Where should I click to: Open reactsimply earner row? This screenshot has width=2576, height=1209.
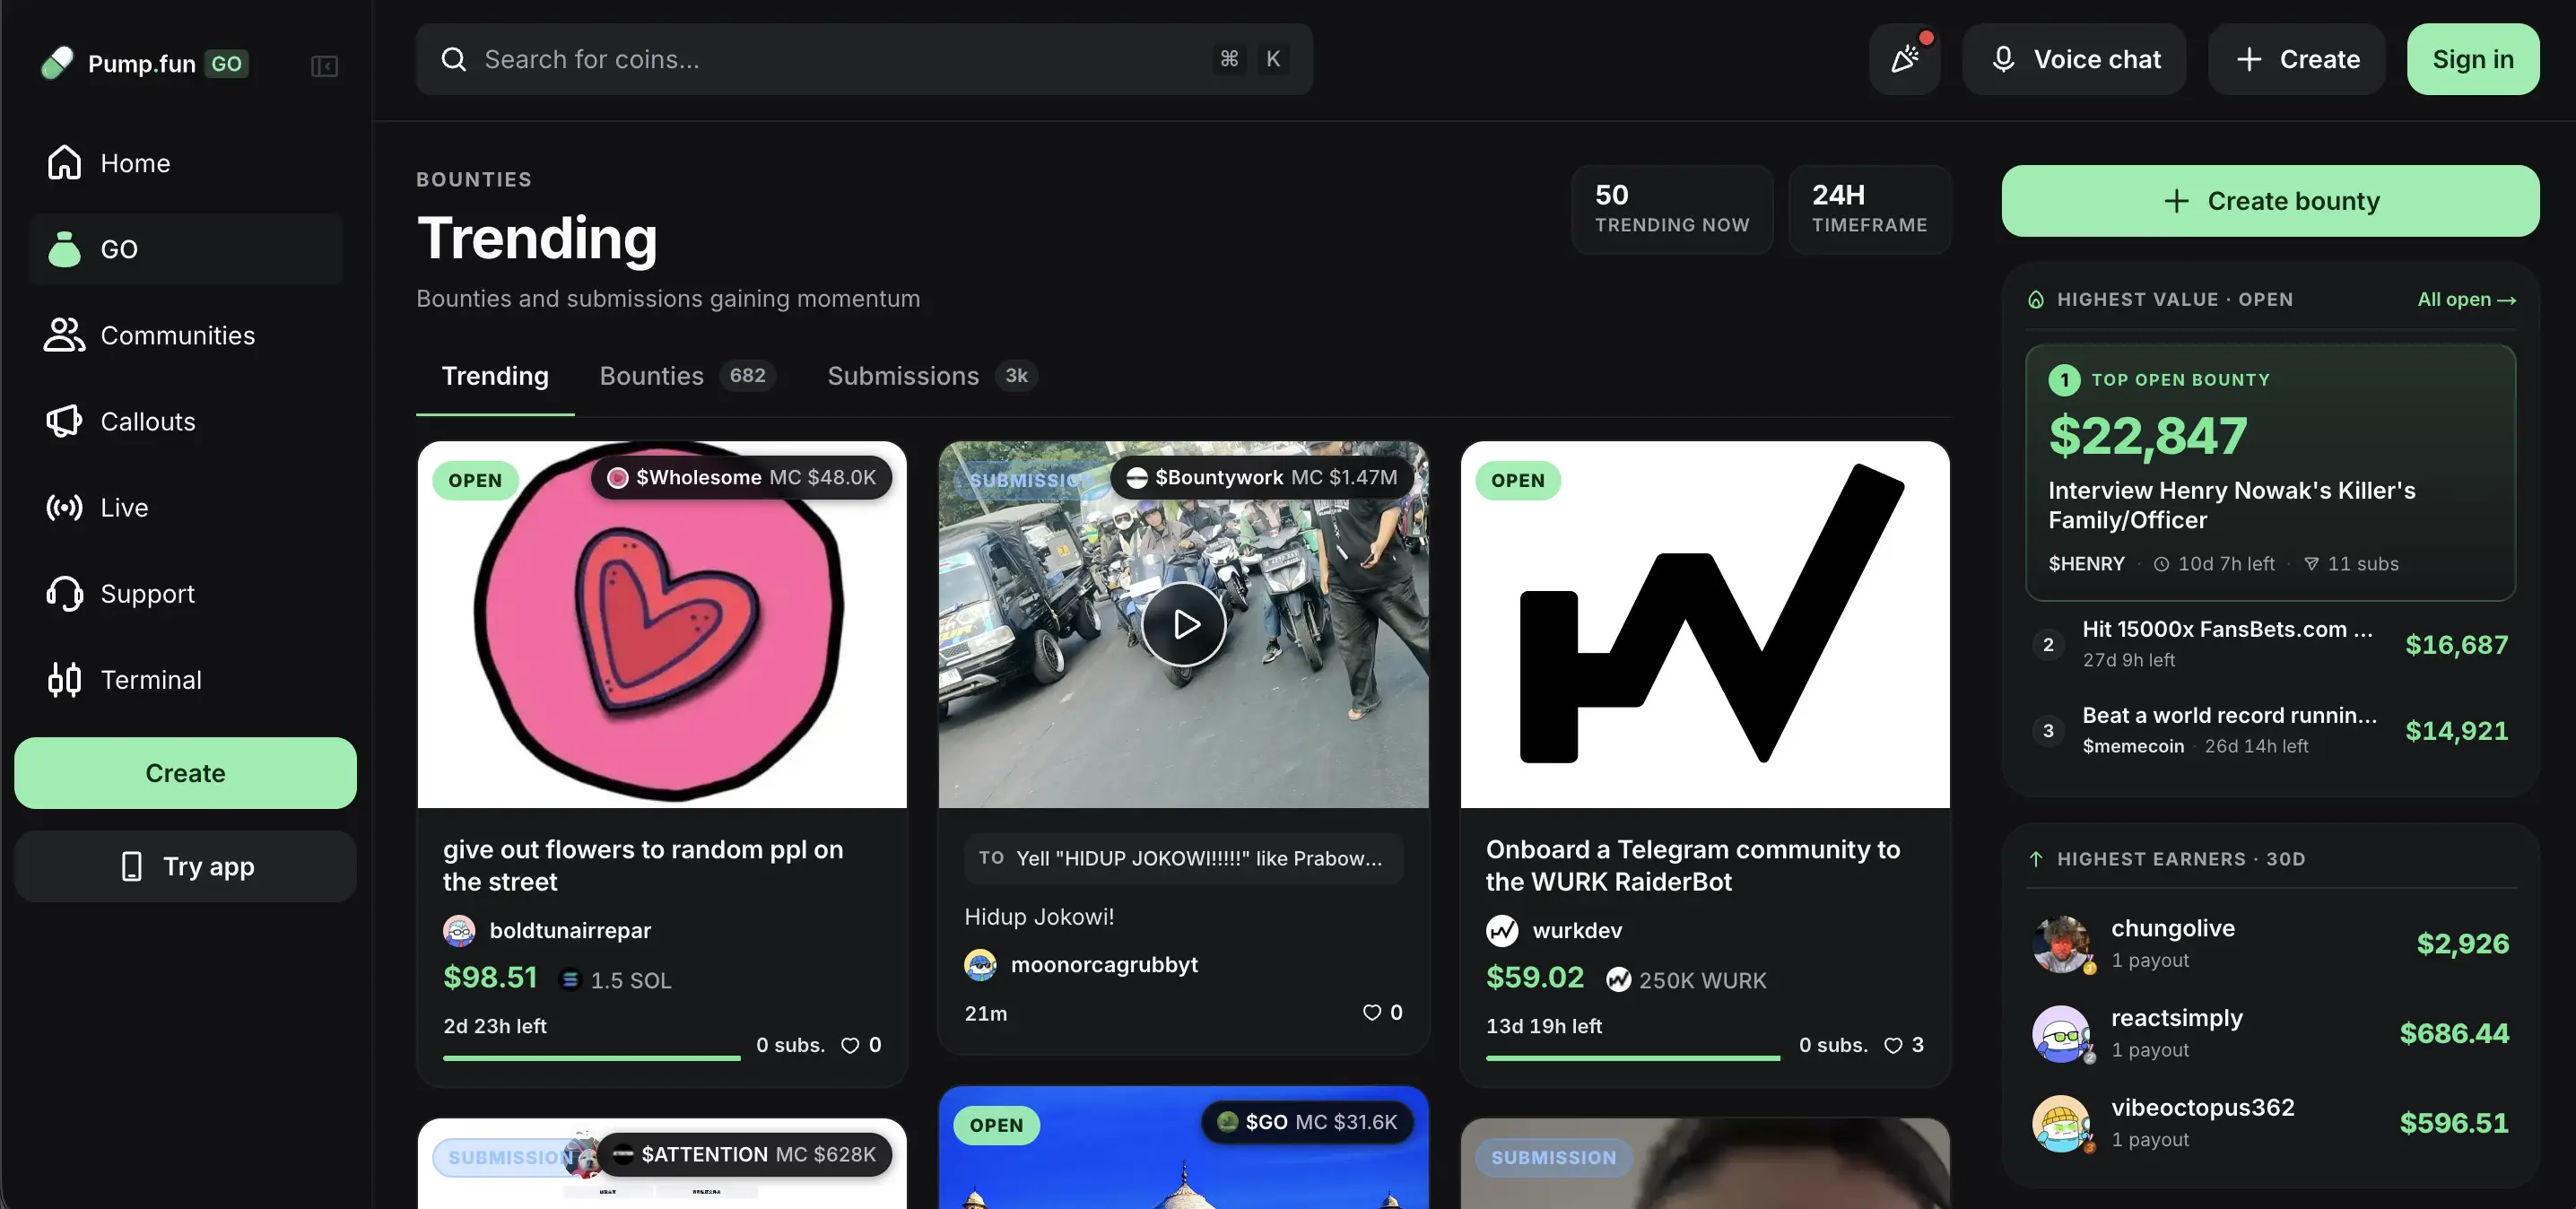[2269, 1033]
